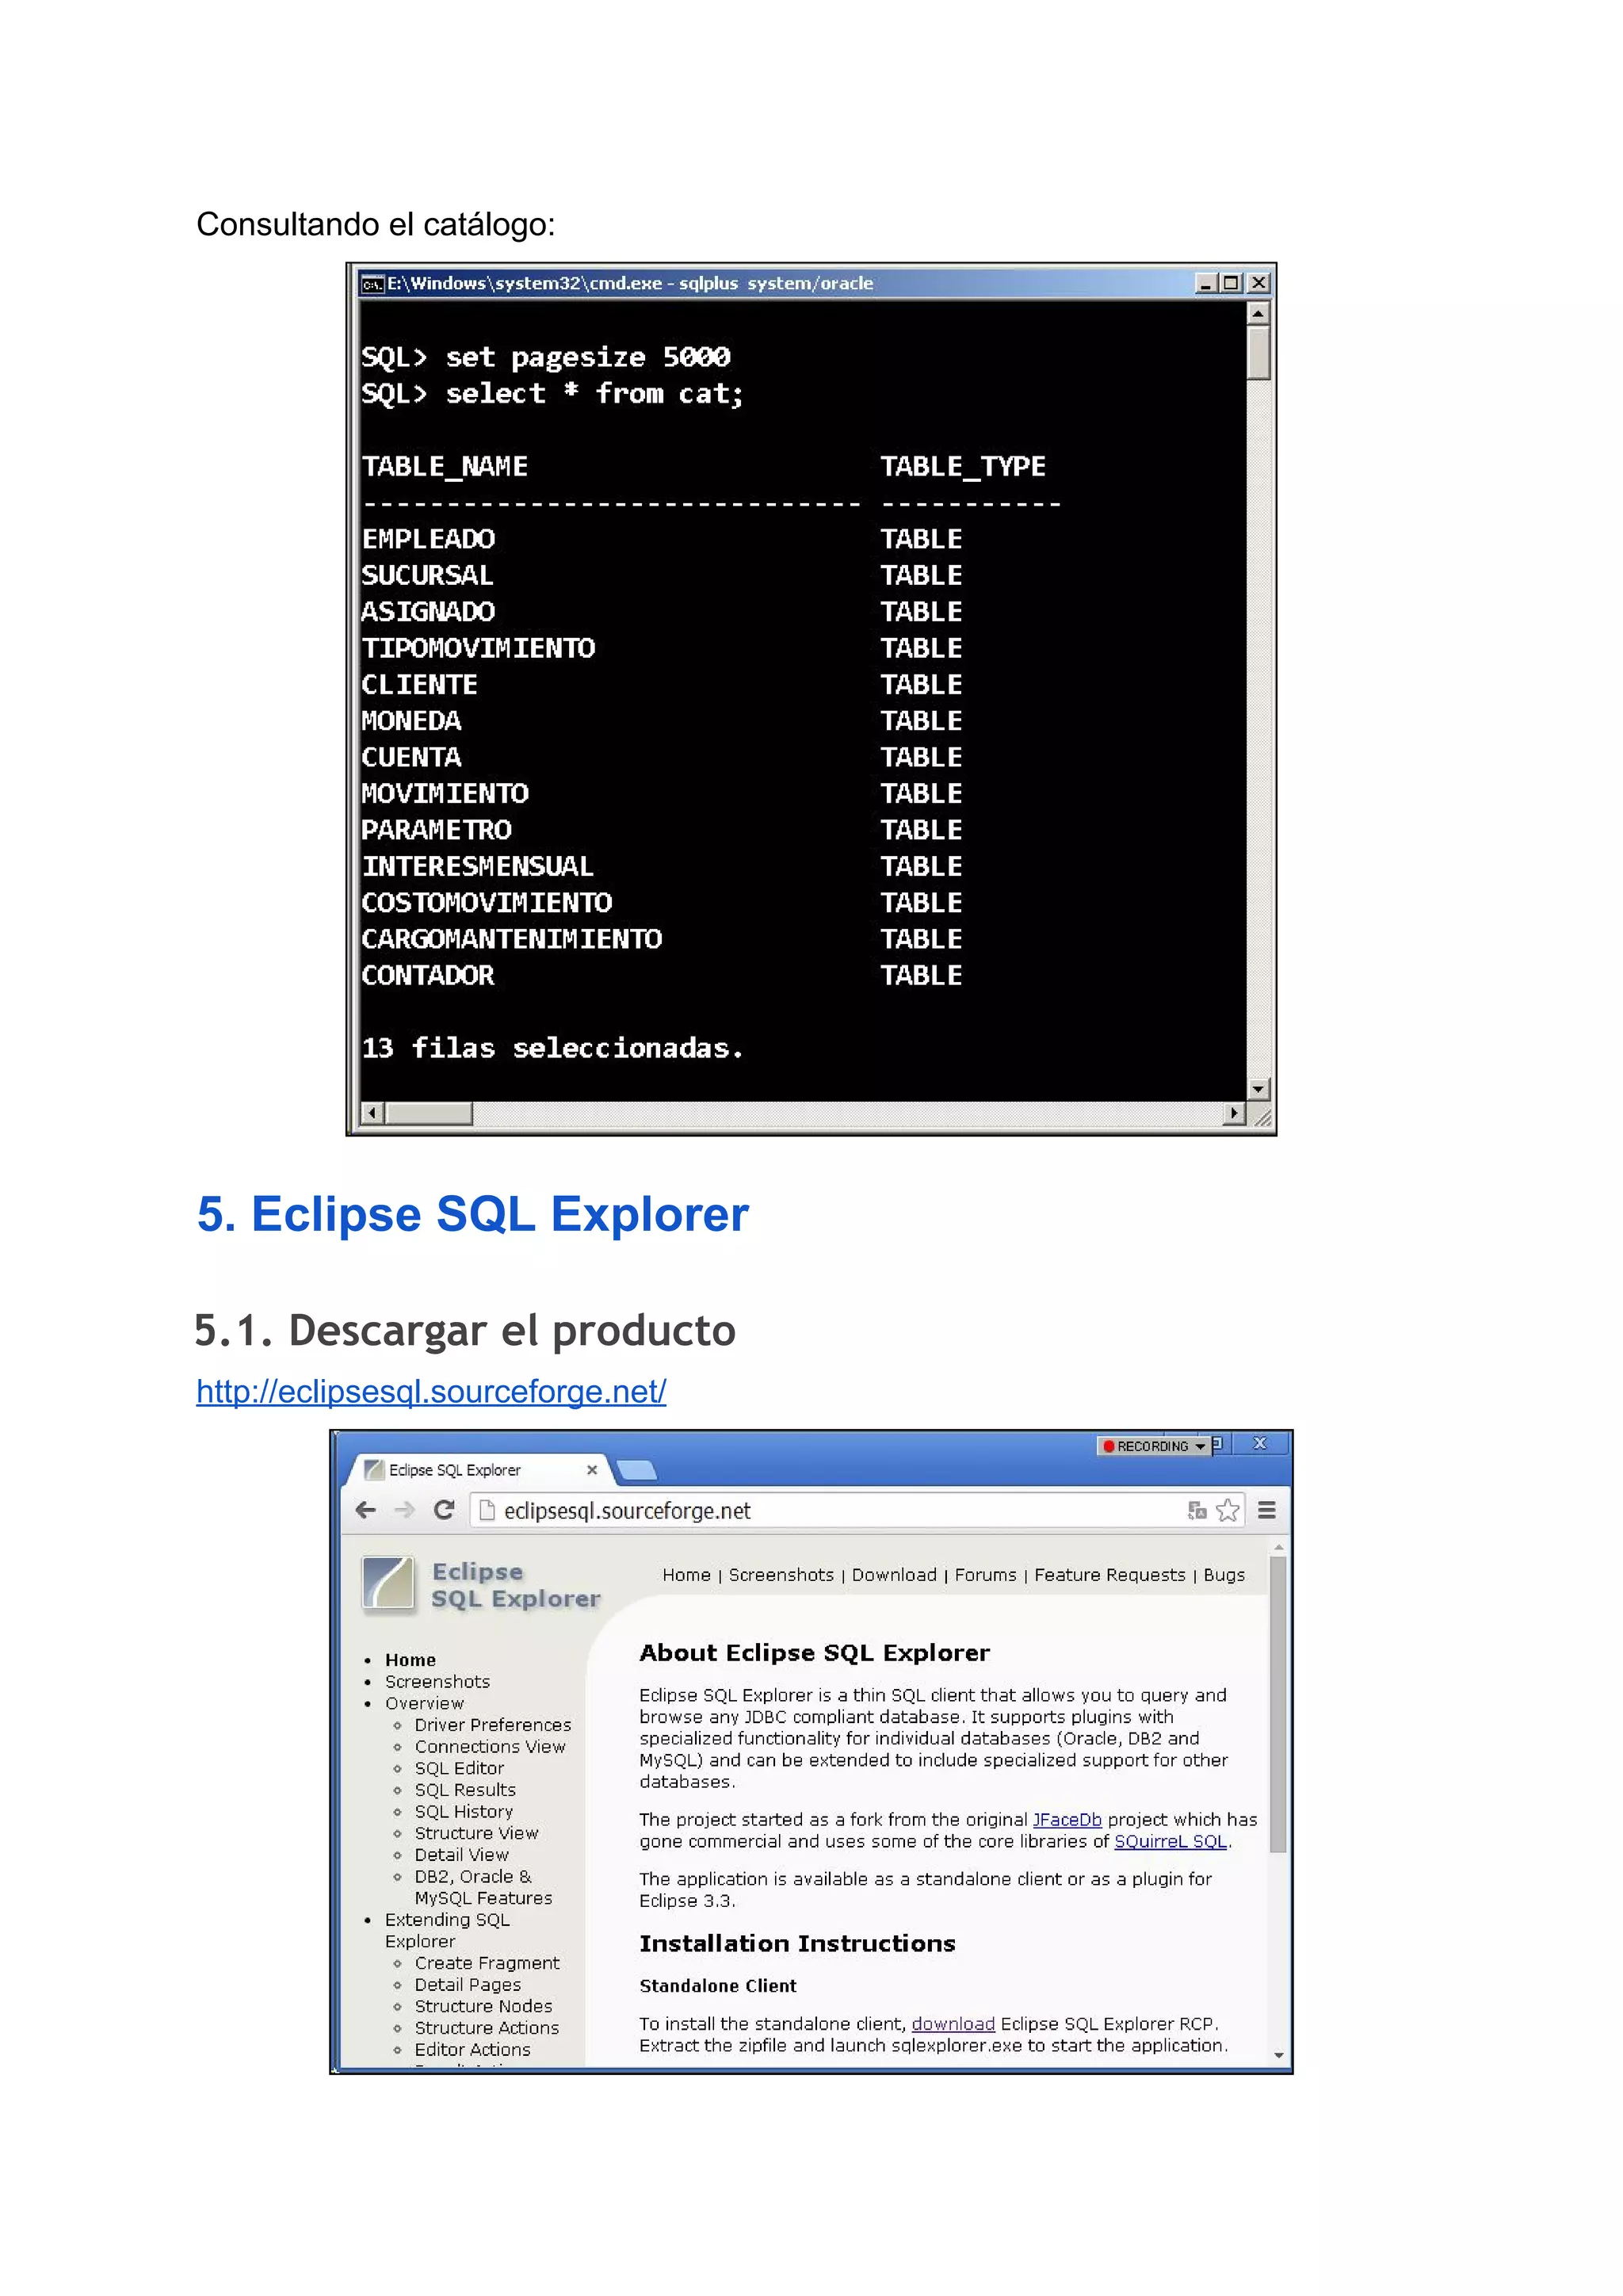Image resolution: width=1623 pixels, height=2296 pixels.
Task: Click cmd horizontal scroll right arrow
Action: tap(1234, 1113)
